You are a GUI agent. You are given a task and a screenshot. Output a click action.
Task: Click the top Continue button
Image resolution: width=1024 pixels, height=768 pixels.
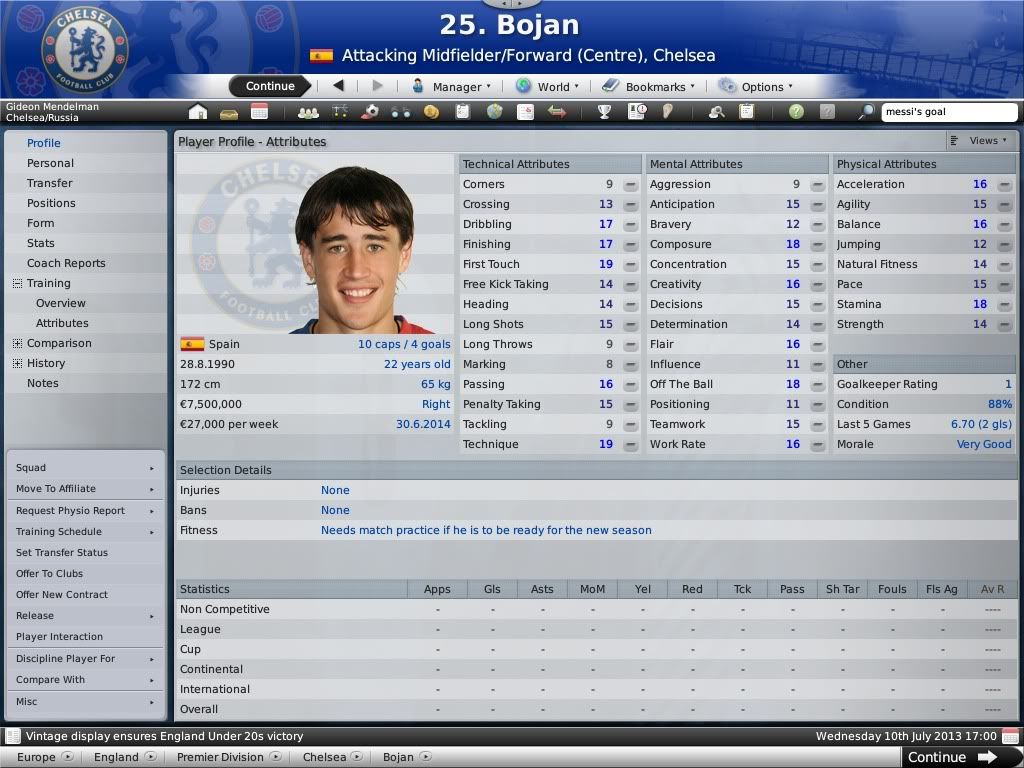click(270, 86)
